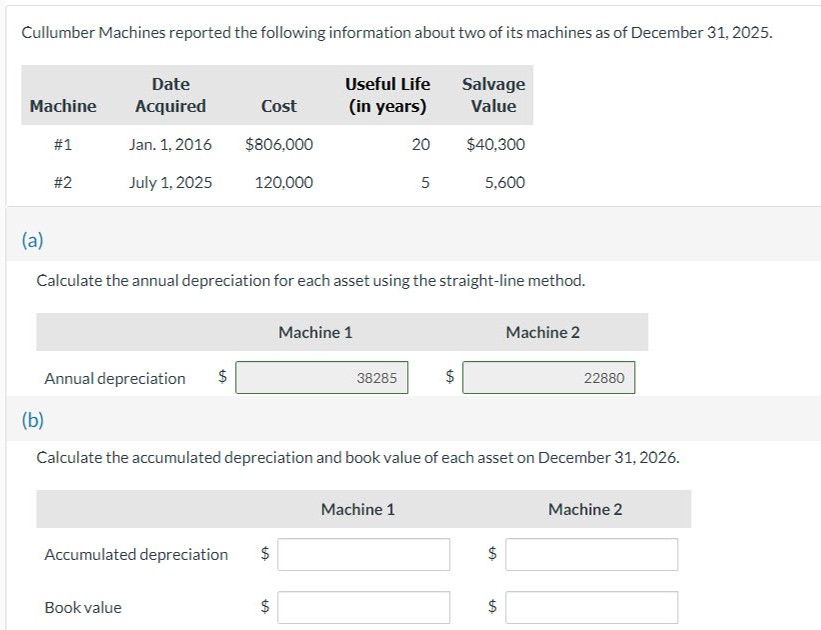Click the Machine 2 accumulated depreciation input box
The height and width of the screenshot is (630, 821).
(x=592, y=553)
